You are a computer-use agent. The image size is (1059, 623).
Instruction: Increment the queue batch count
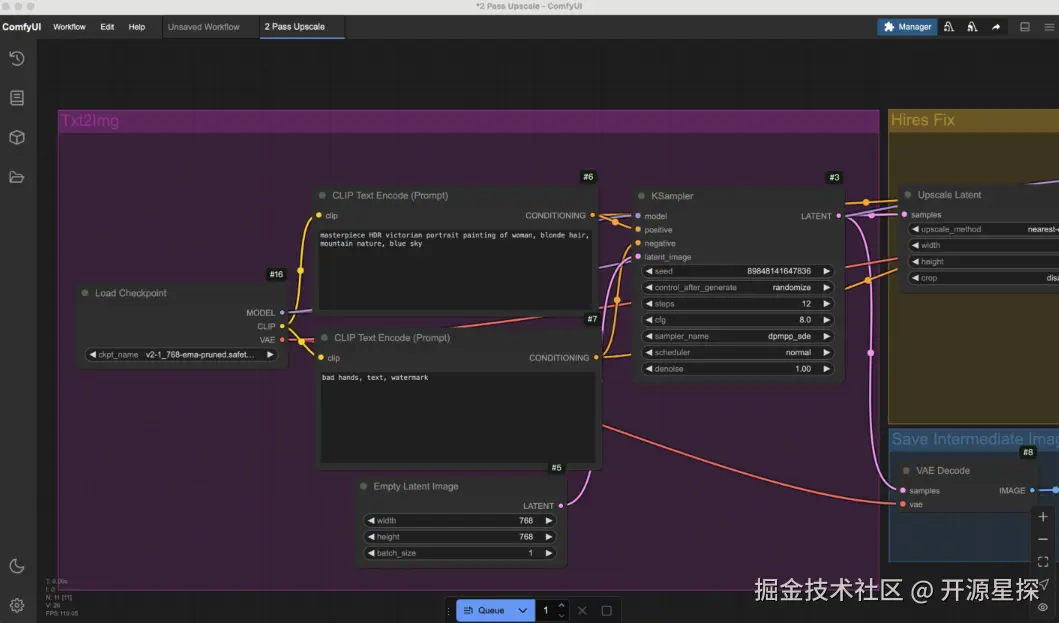click(x=561, y=606)
